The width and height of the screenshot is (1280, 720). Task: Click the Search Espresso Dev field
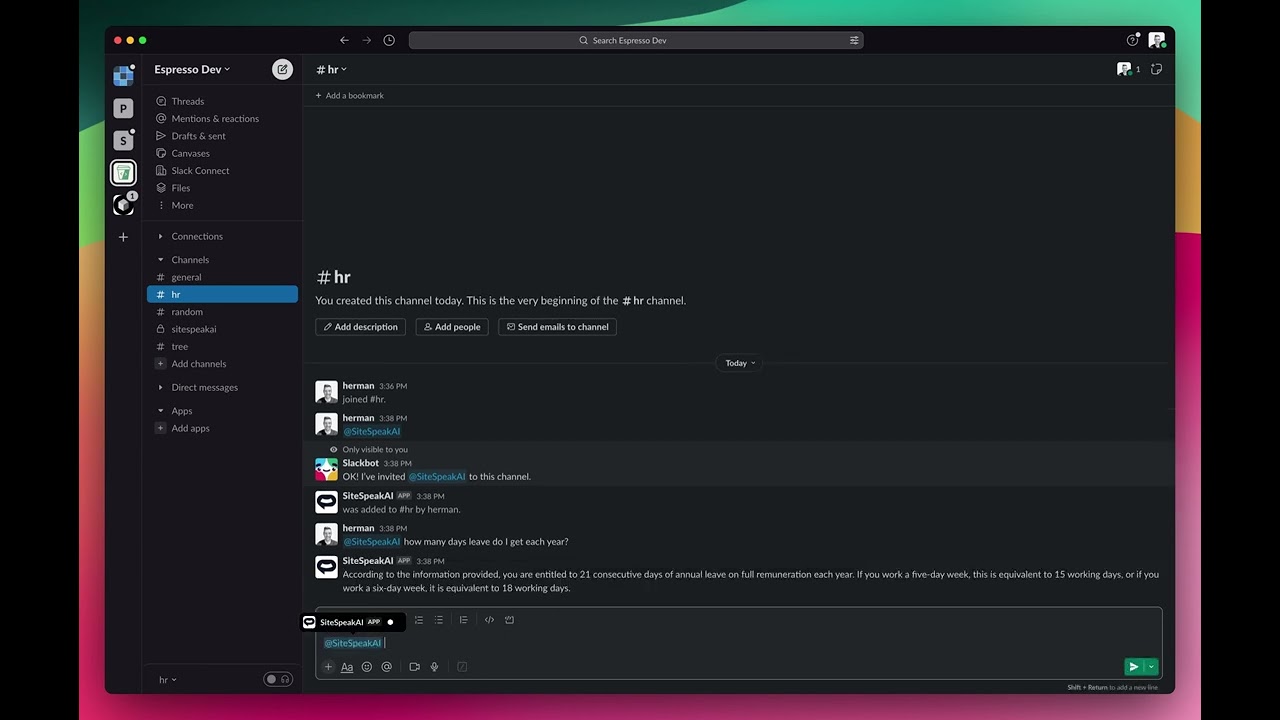point(636,40)
